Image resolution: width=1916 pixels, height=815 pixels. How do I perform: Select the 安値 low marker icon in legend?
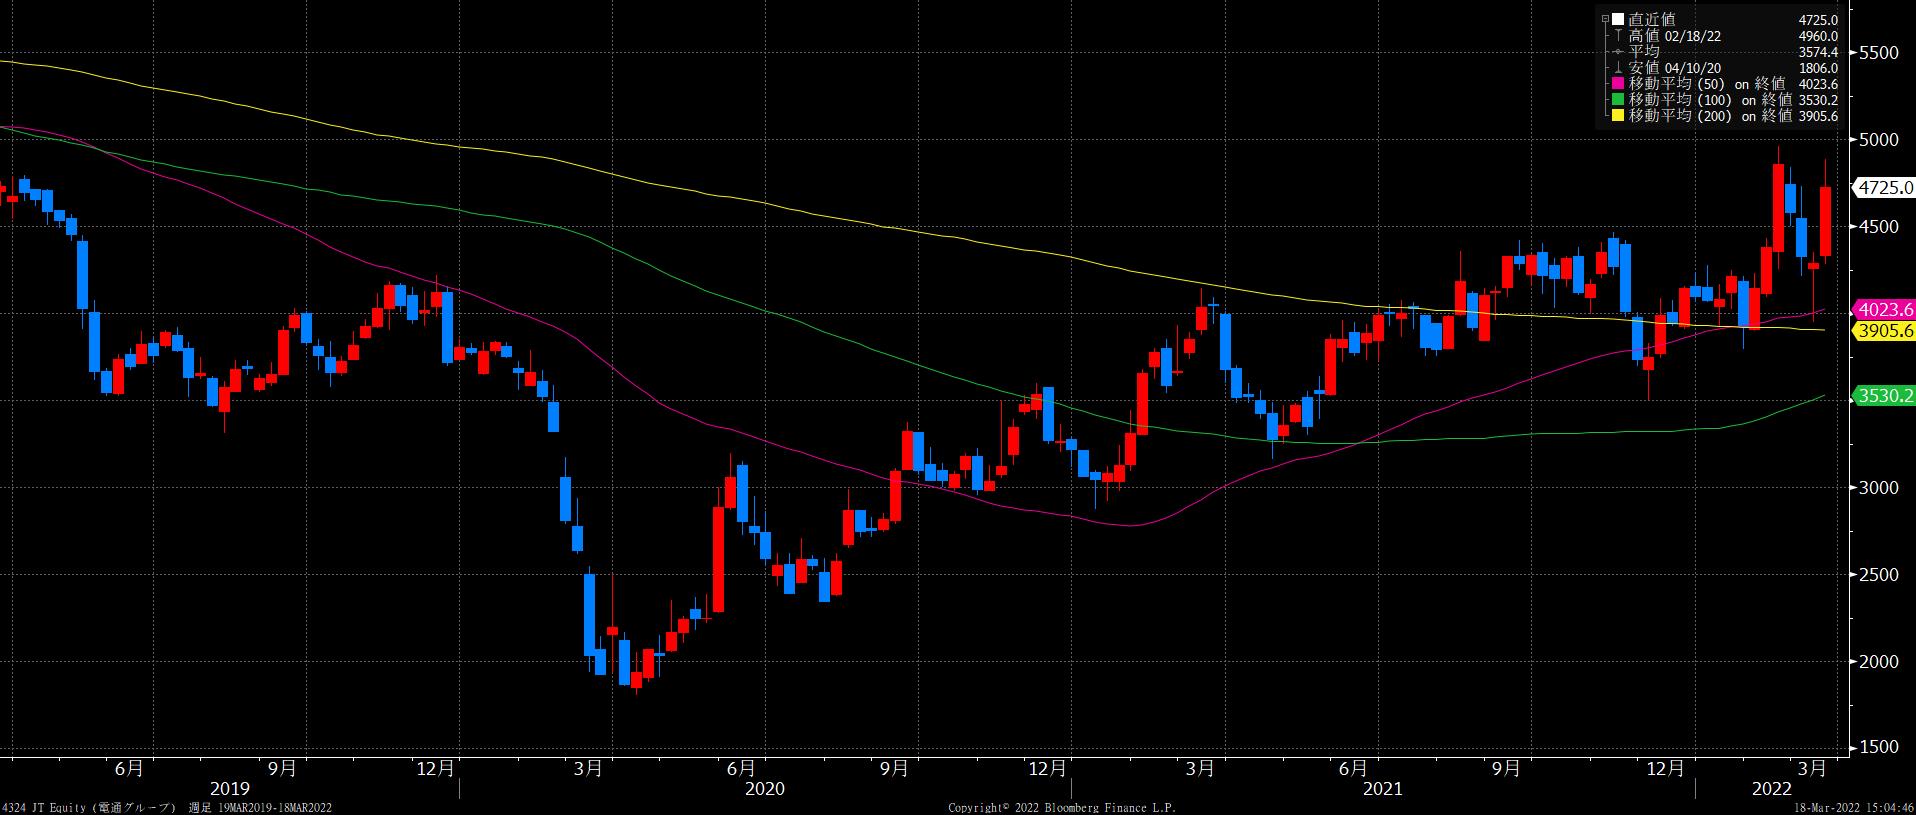1619,68
